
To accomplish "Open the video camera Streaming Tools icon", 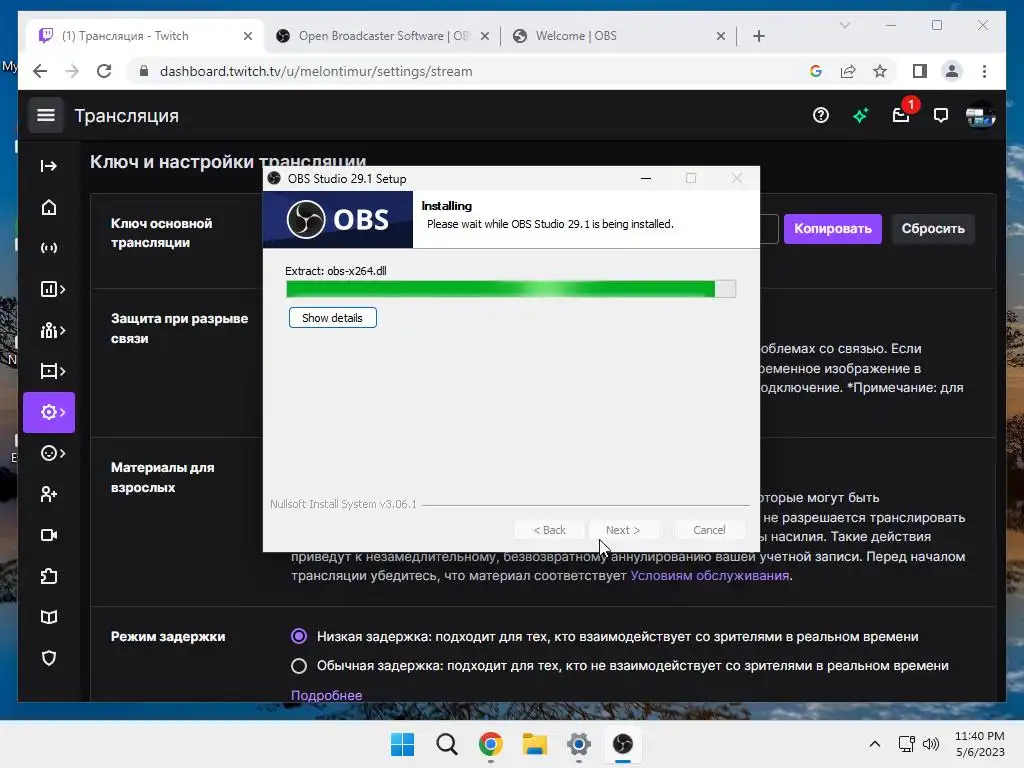I will click(49, 535).
